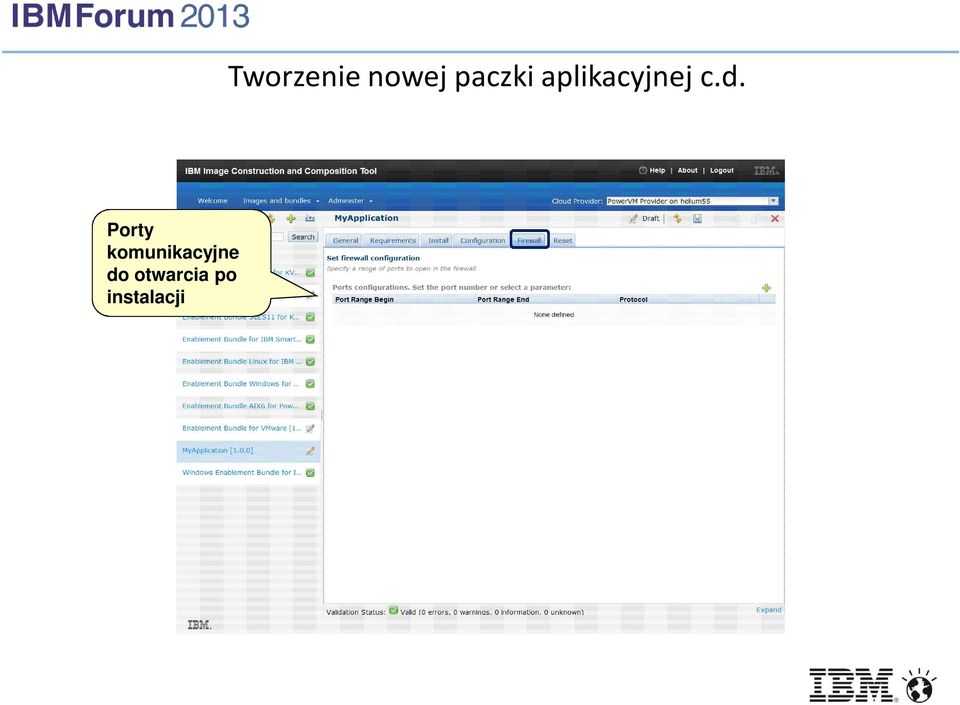Select the Firewall tab
960x705 pixels.
(x=529, y=241)
